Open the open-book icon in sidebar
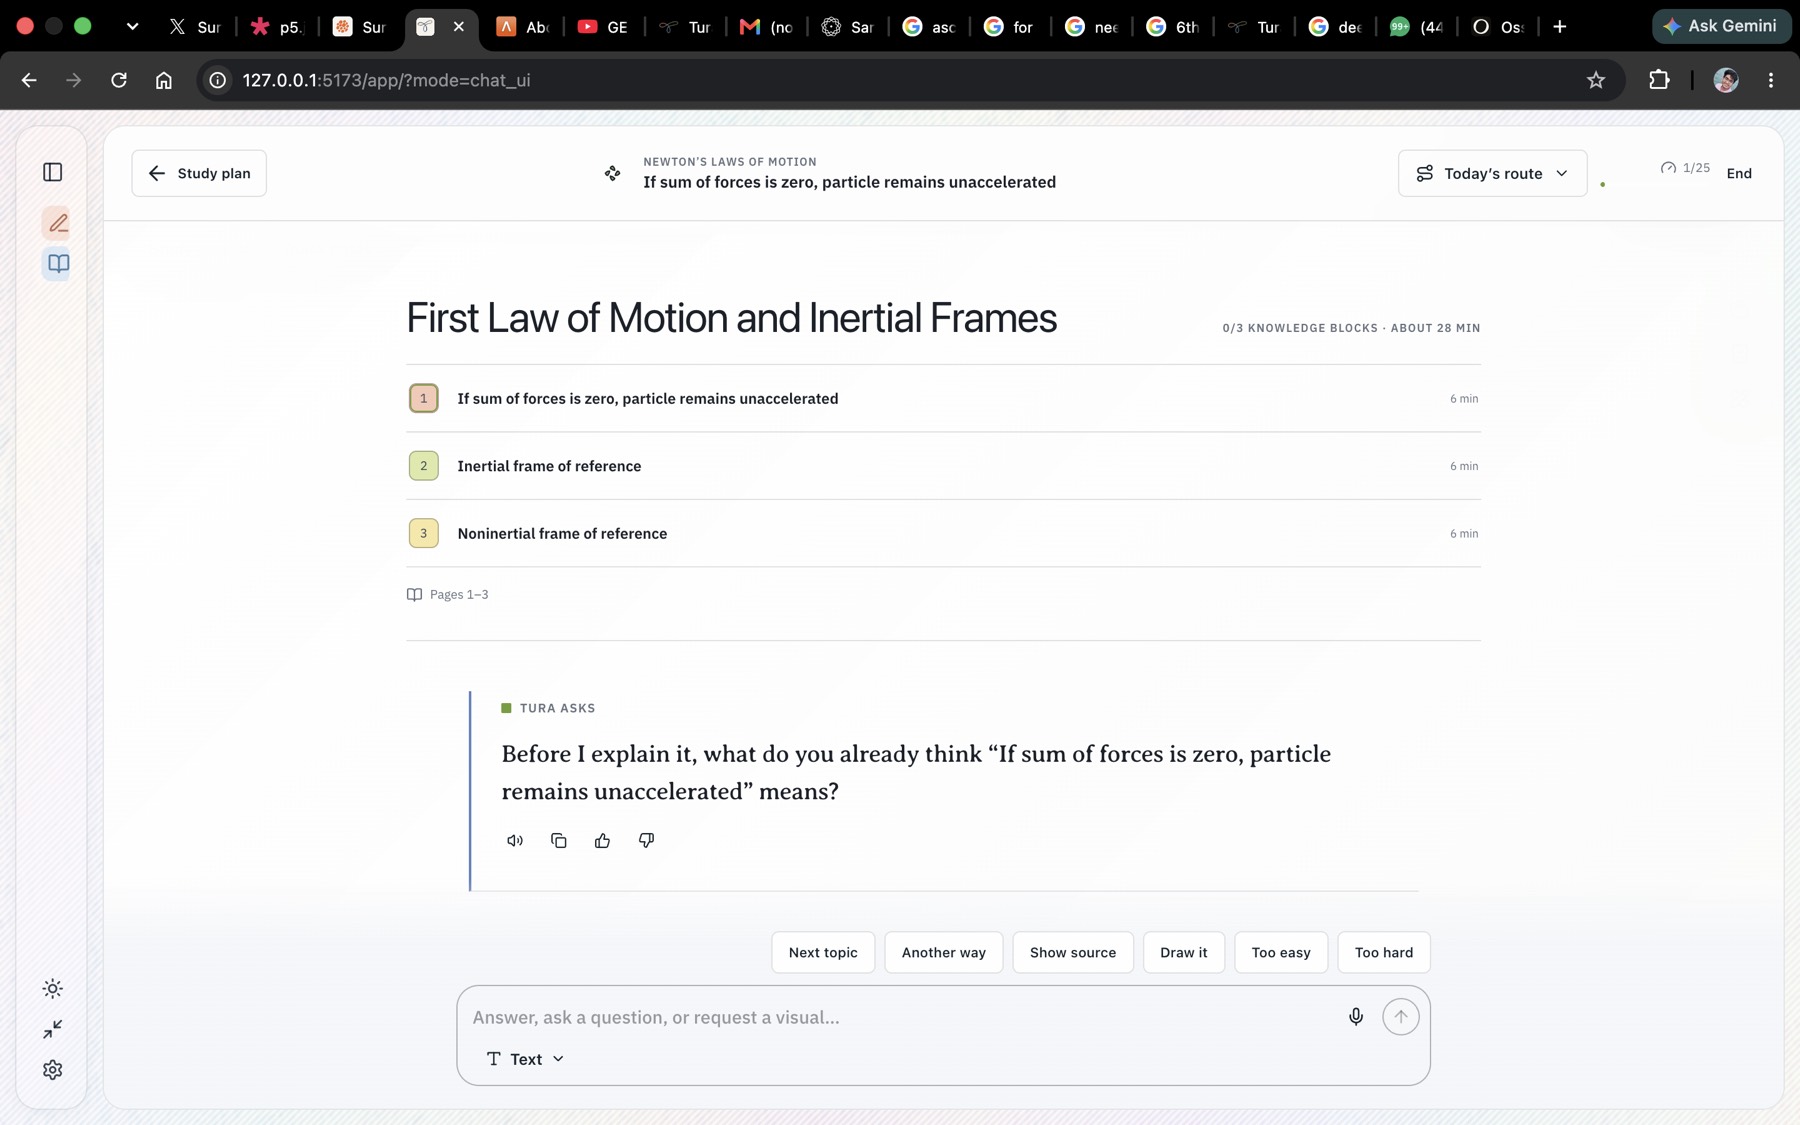The image size is (1800, 1125). tap(58, 264)
